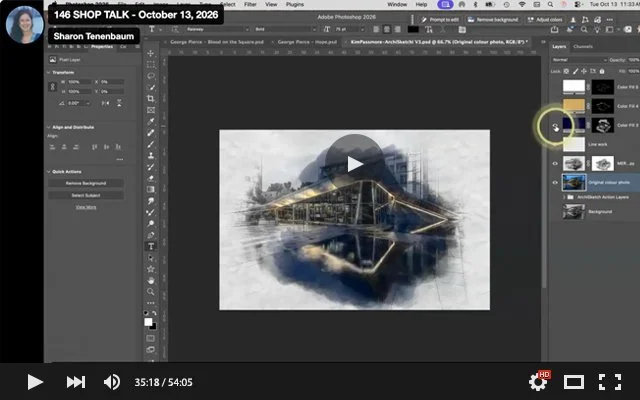This screenshot has height=400, width=640.
Task: Activate the Crop tool
Action: pyautogui.click(x=151, y=99)
